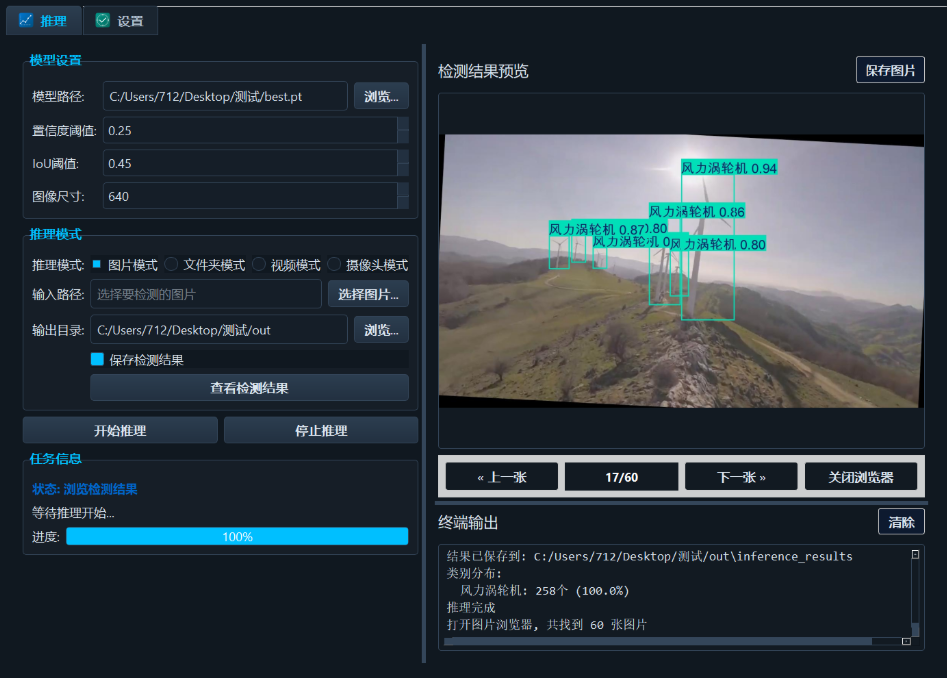Advance to next image with 下一张

pos(740,476)
